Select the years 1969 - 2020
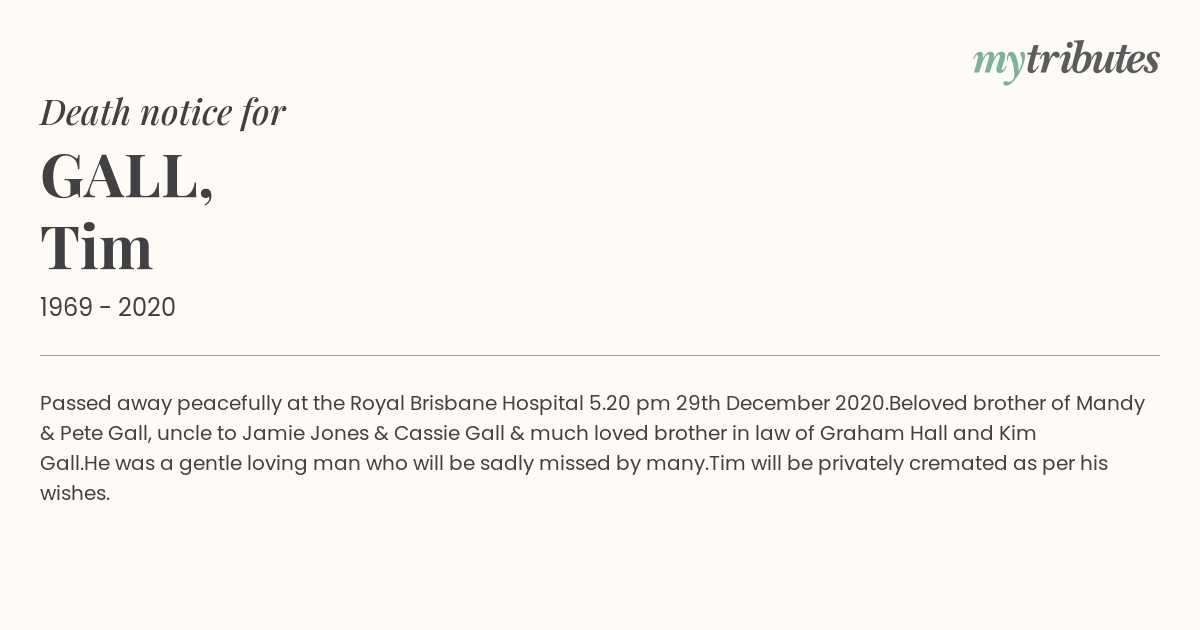The width and height of the screenshot is (1200, 630). point(108,308)
